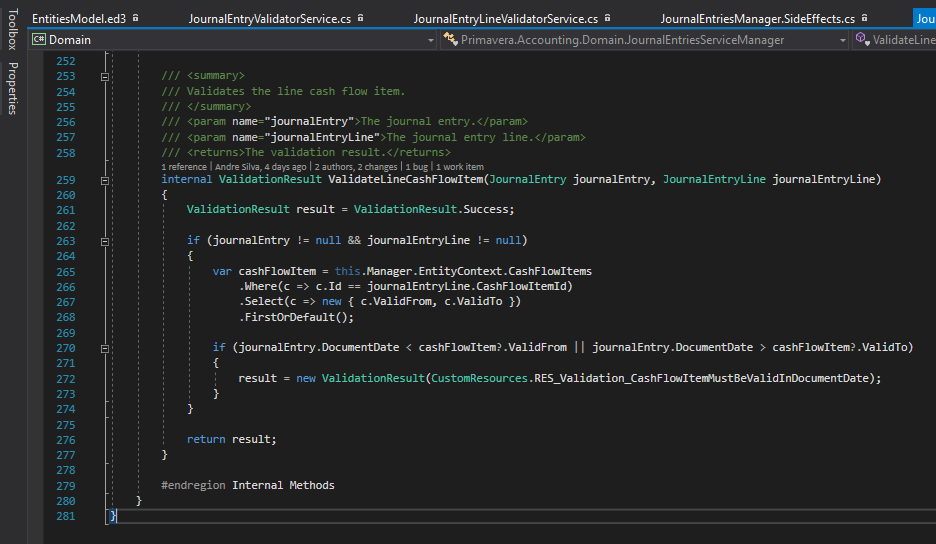Open 2 authors, 2 changes CodeLens

point(356,167)
